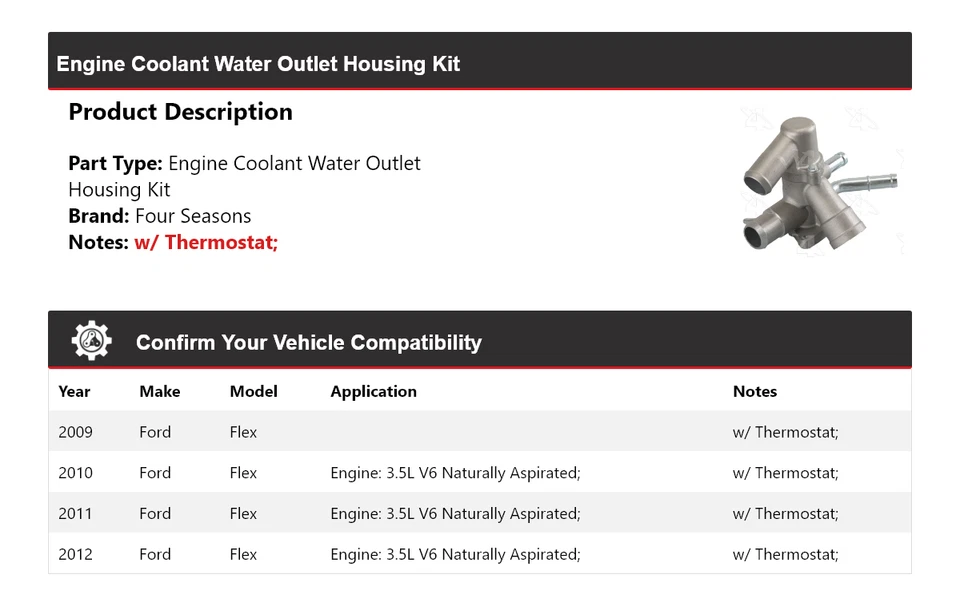Click the Four Seasons brand name
Viewport: 960px width, 606px height.
(193, 216)
